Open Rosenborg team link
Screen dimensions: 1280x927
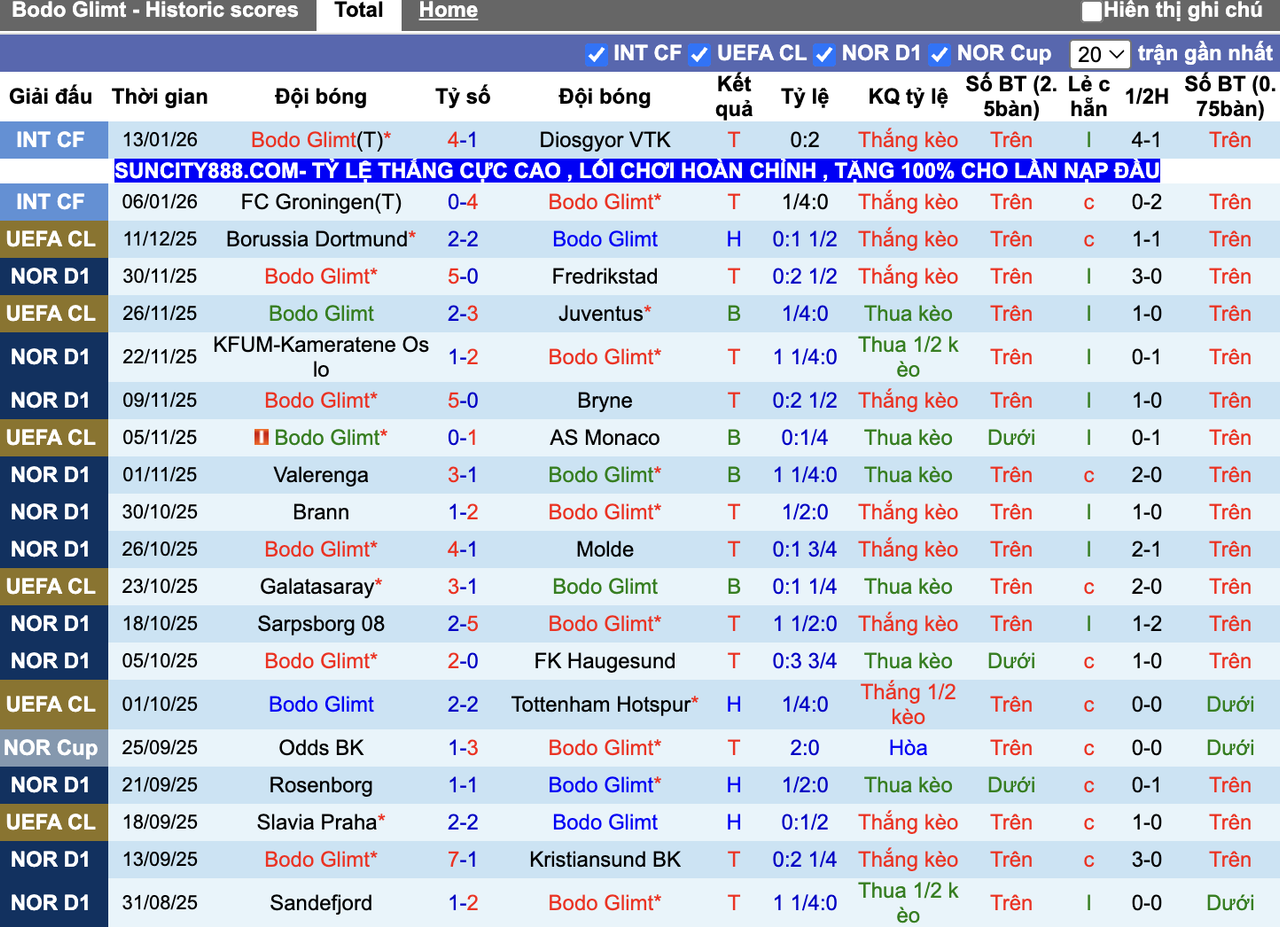click(321, 785)
